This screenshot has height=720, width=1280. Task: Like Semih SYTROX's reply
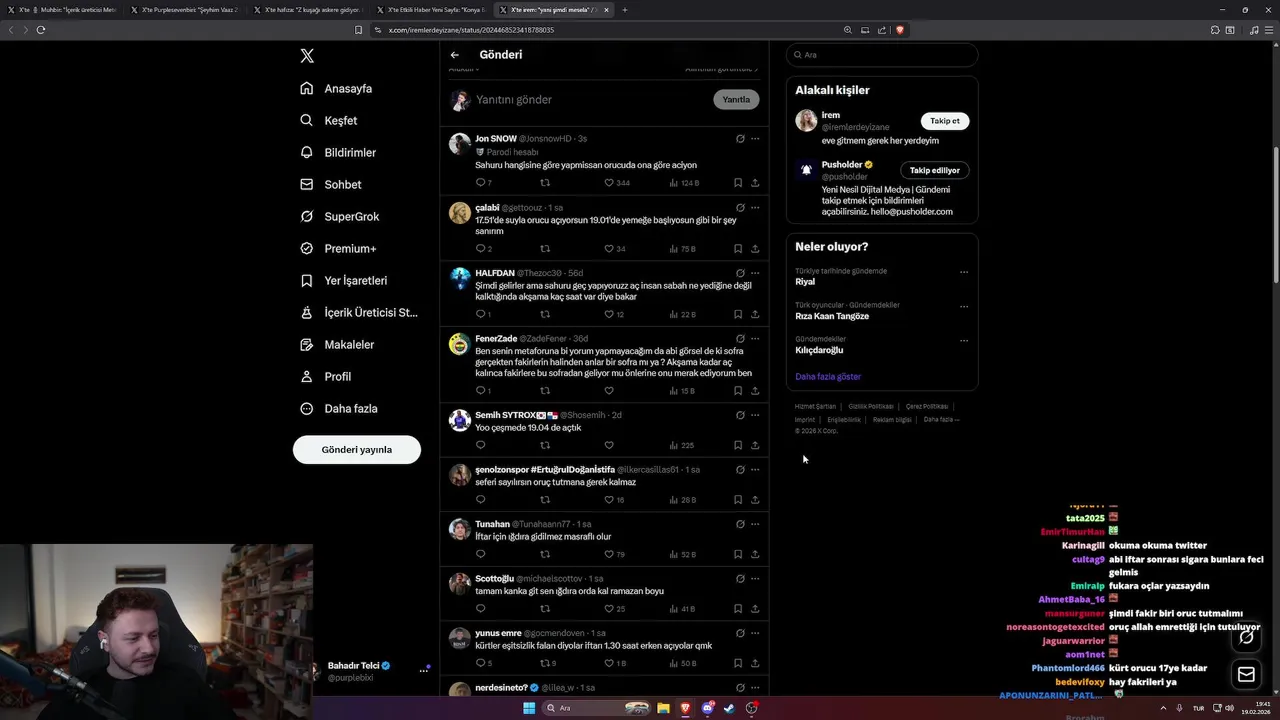tap(609, 445)
